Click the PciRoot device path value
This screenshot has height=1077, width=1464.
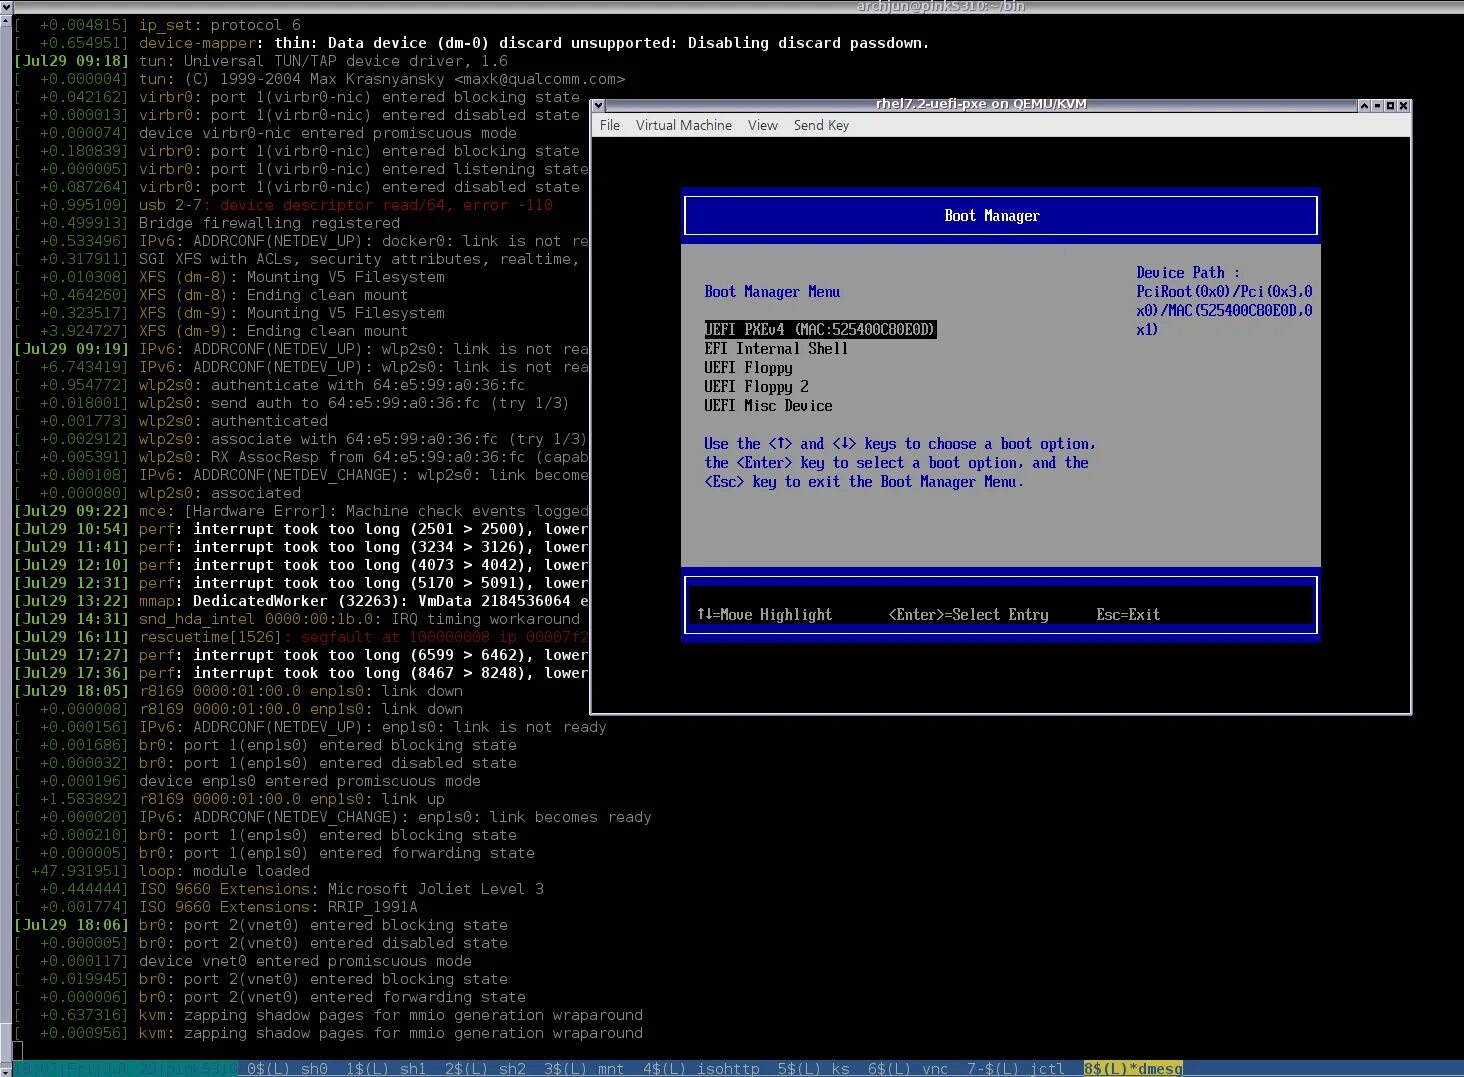coord(1224,310)
